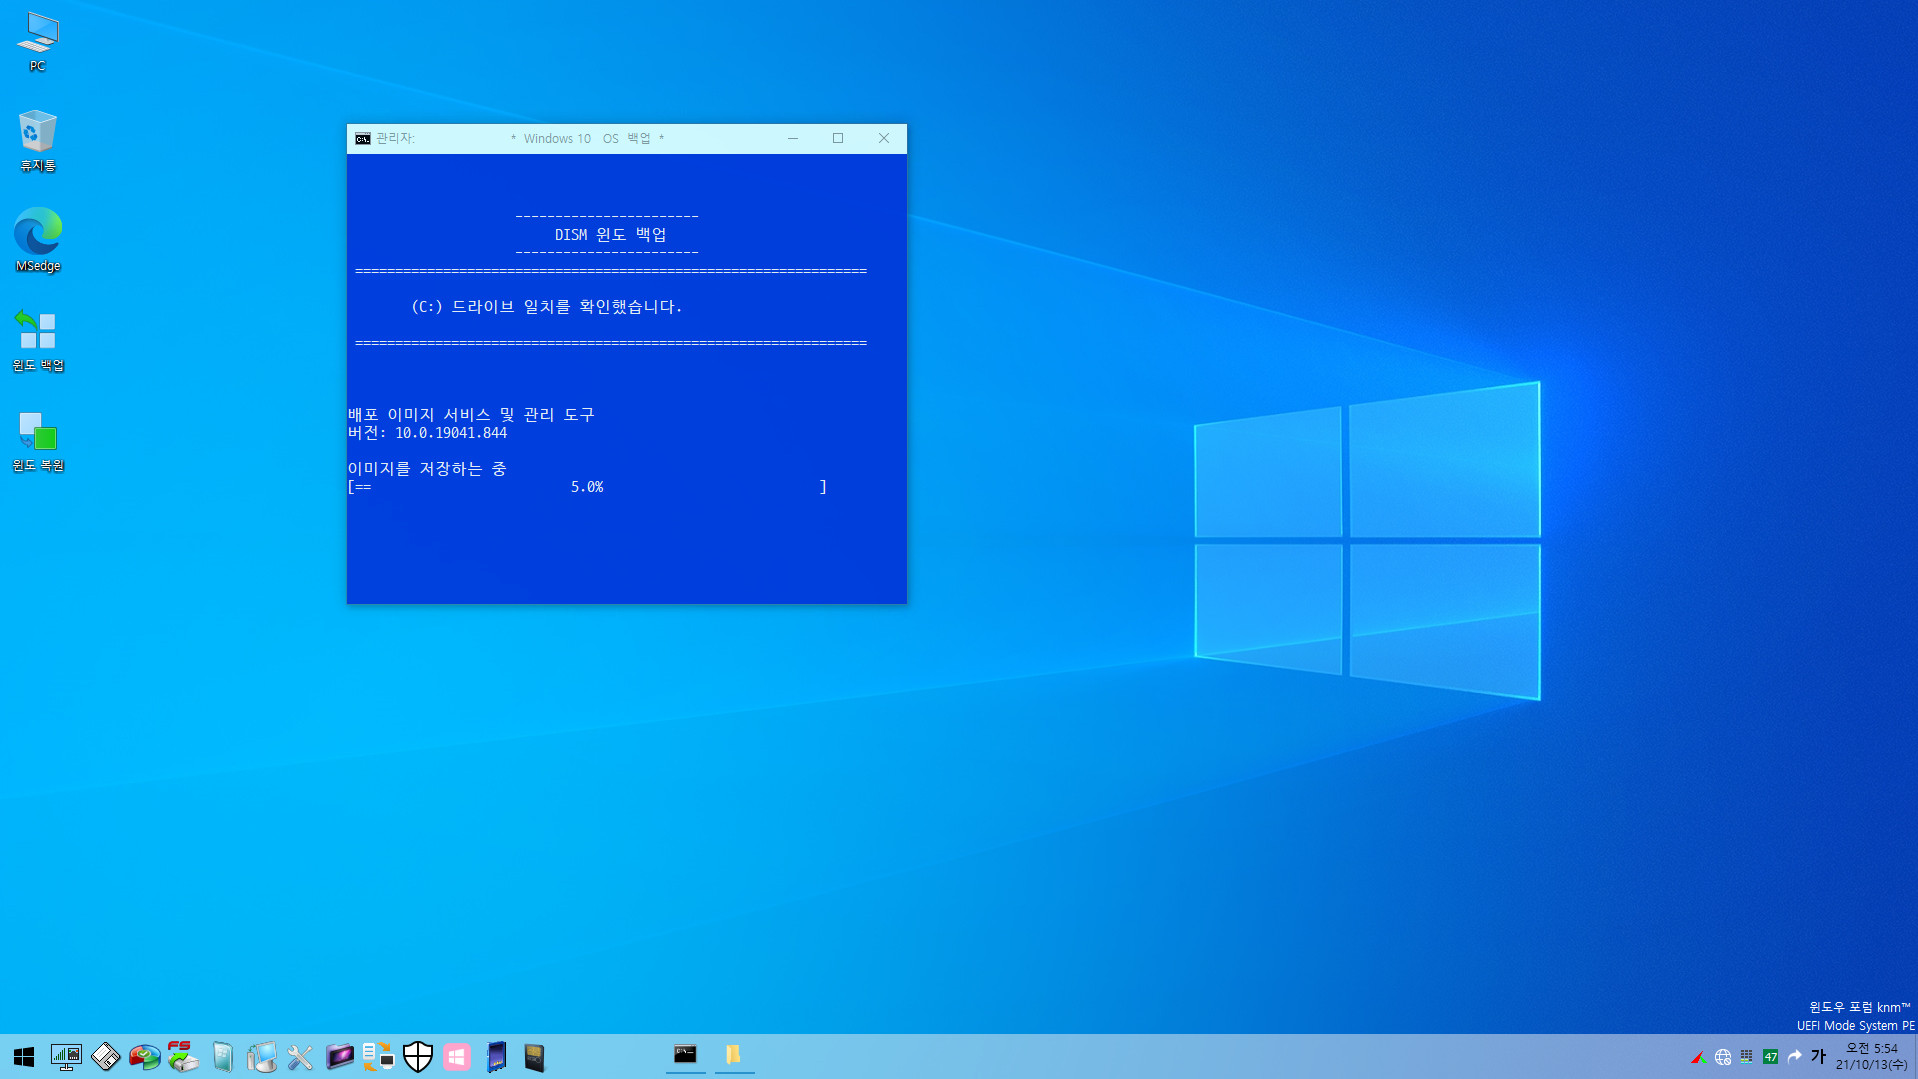
Task: Open the Windows Start button
Action: (24, 1057)
